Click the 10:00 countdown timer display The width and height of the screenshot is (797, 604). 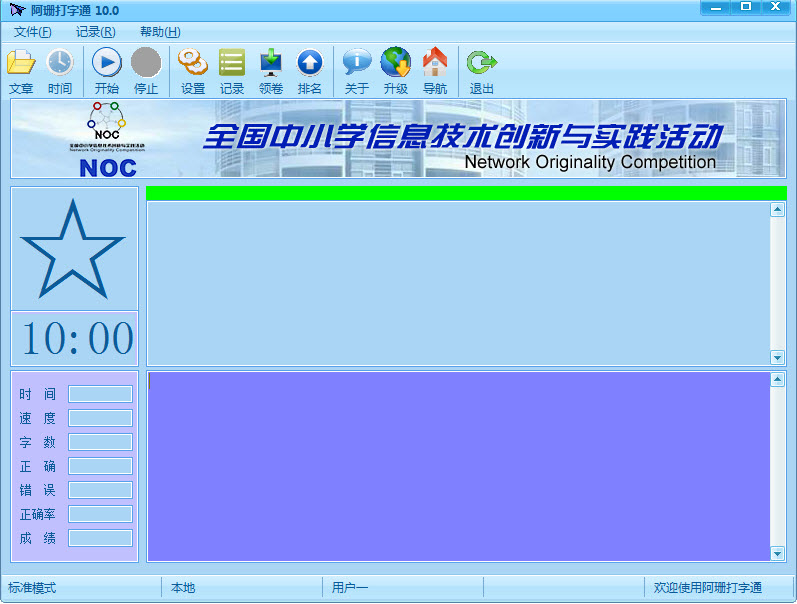[74, 339]
